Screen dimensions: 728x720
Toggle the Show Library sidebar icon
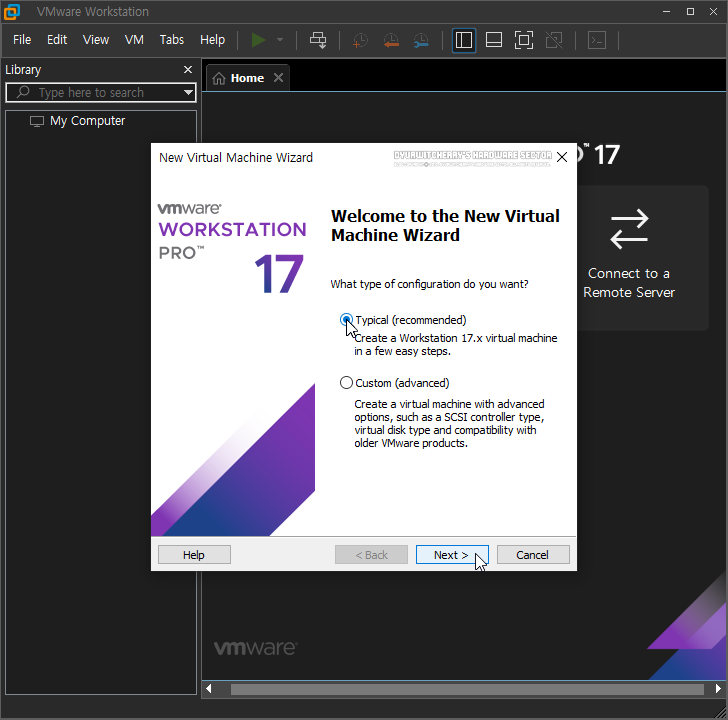464,40
